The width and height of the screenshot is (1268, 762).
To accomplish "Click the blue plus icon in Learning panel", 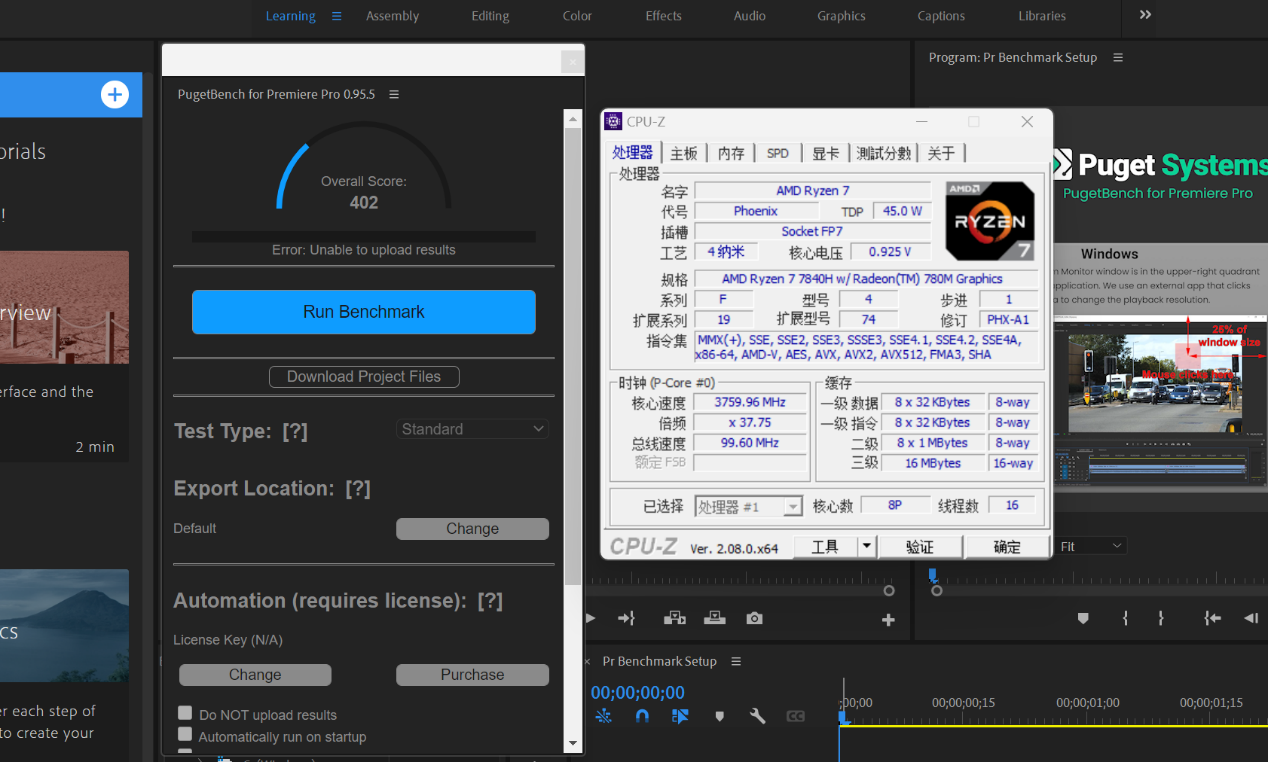I will pyautogui.click(x=115, y=95).
